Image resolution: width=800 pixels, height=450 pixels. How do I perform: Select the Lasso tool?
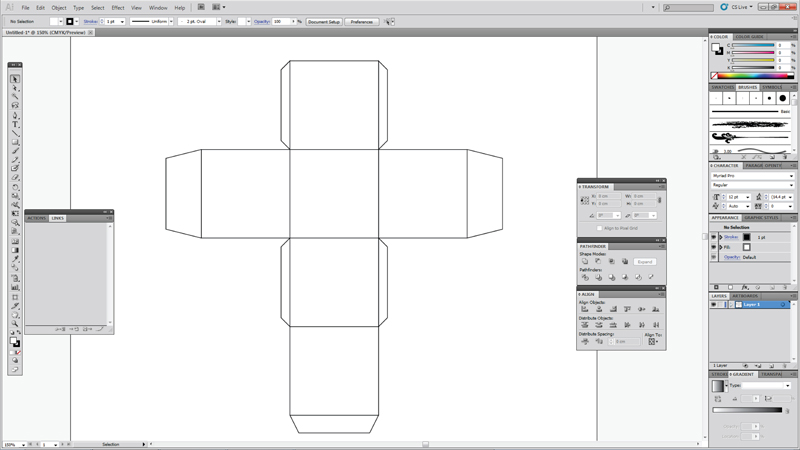[15, 105]
